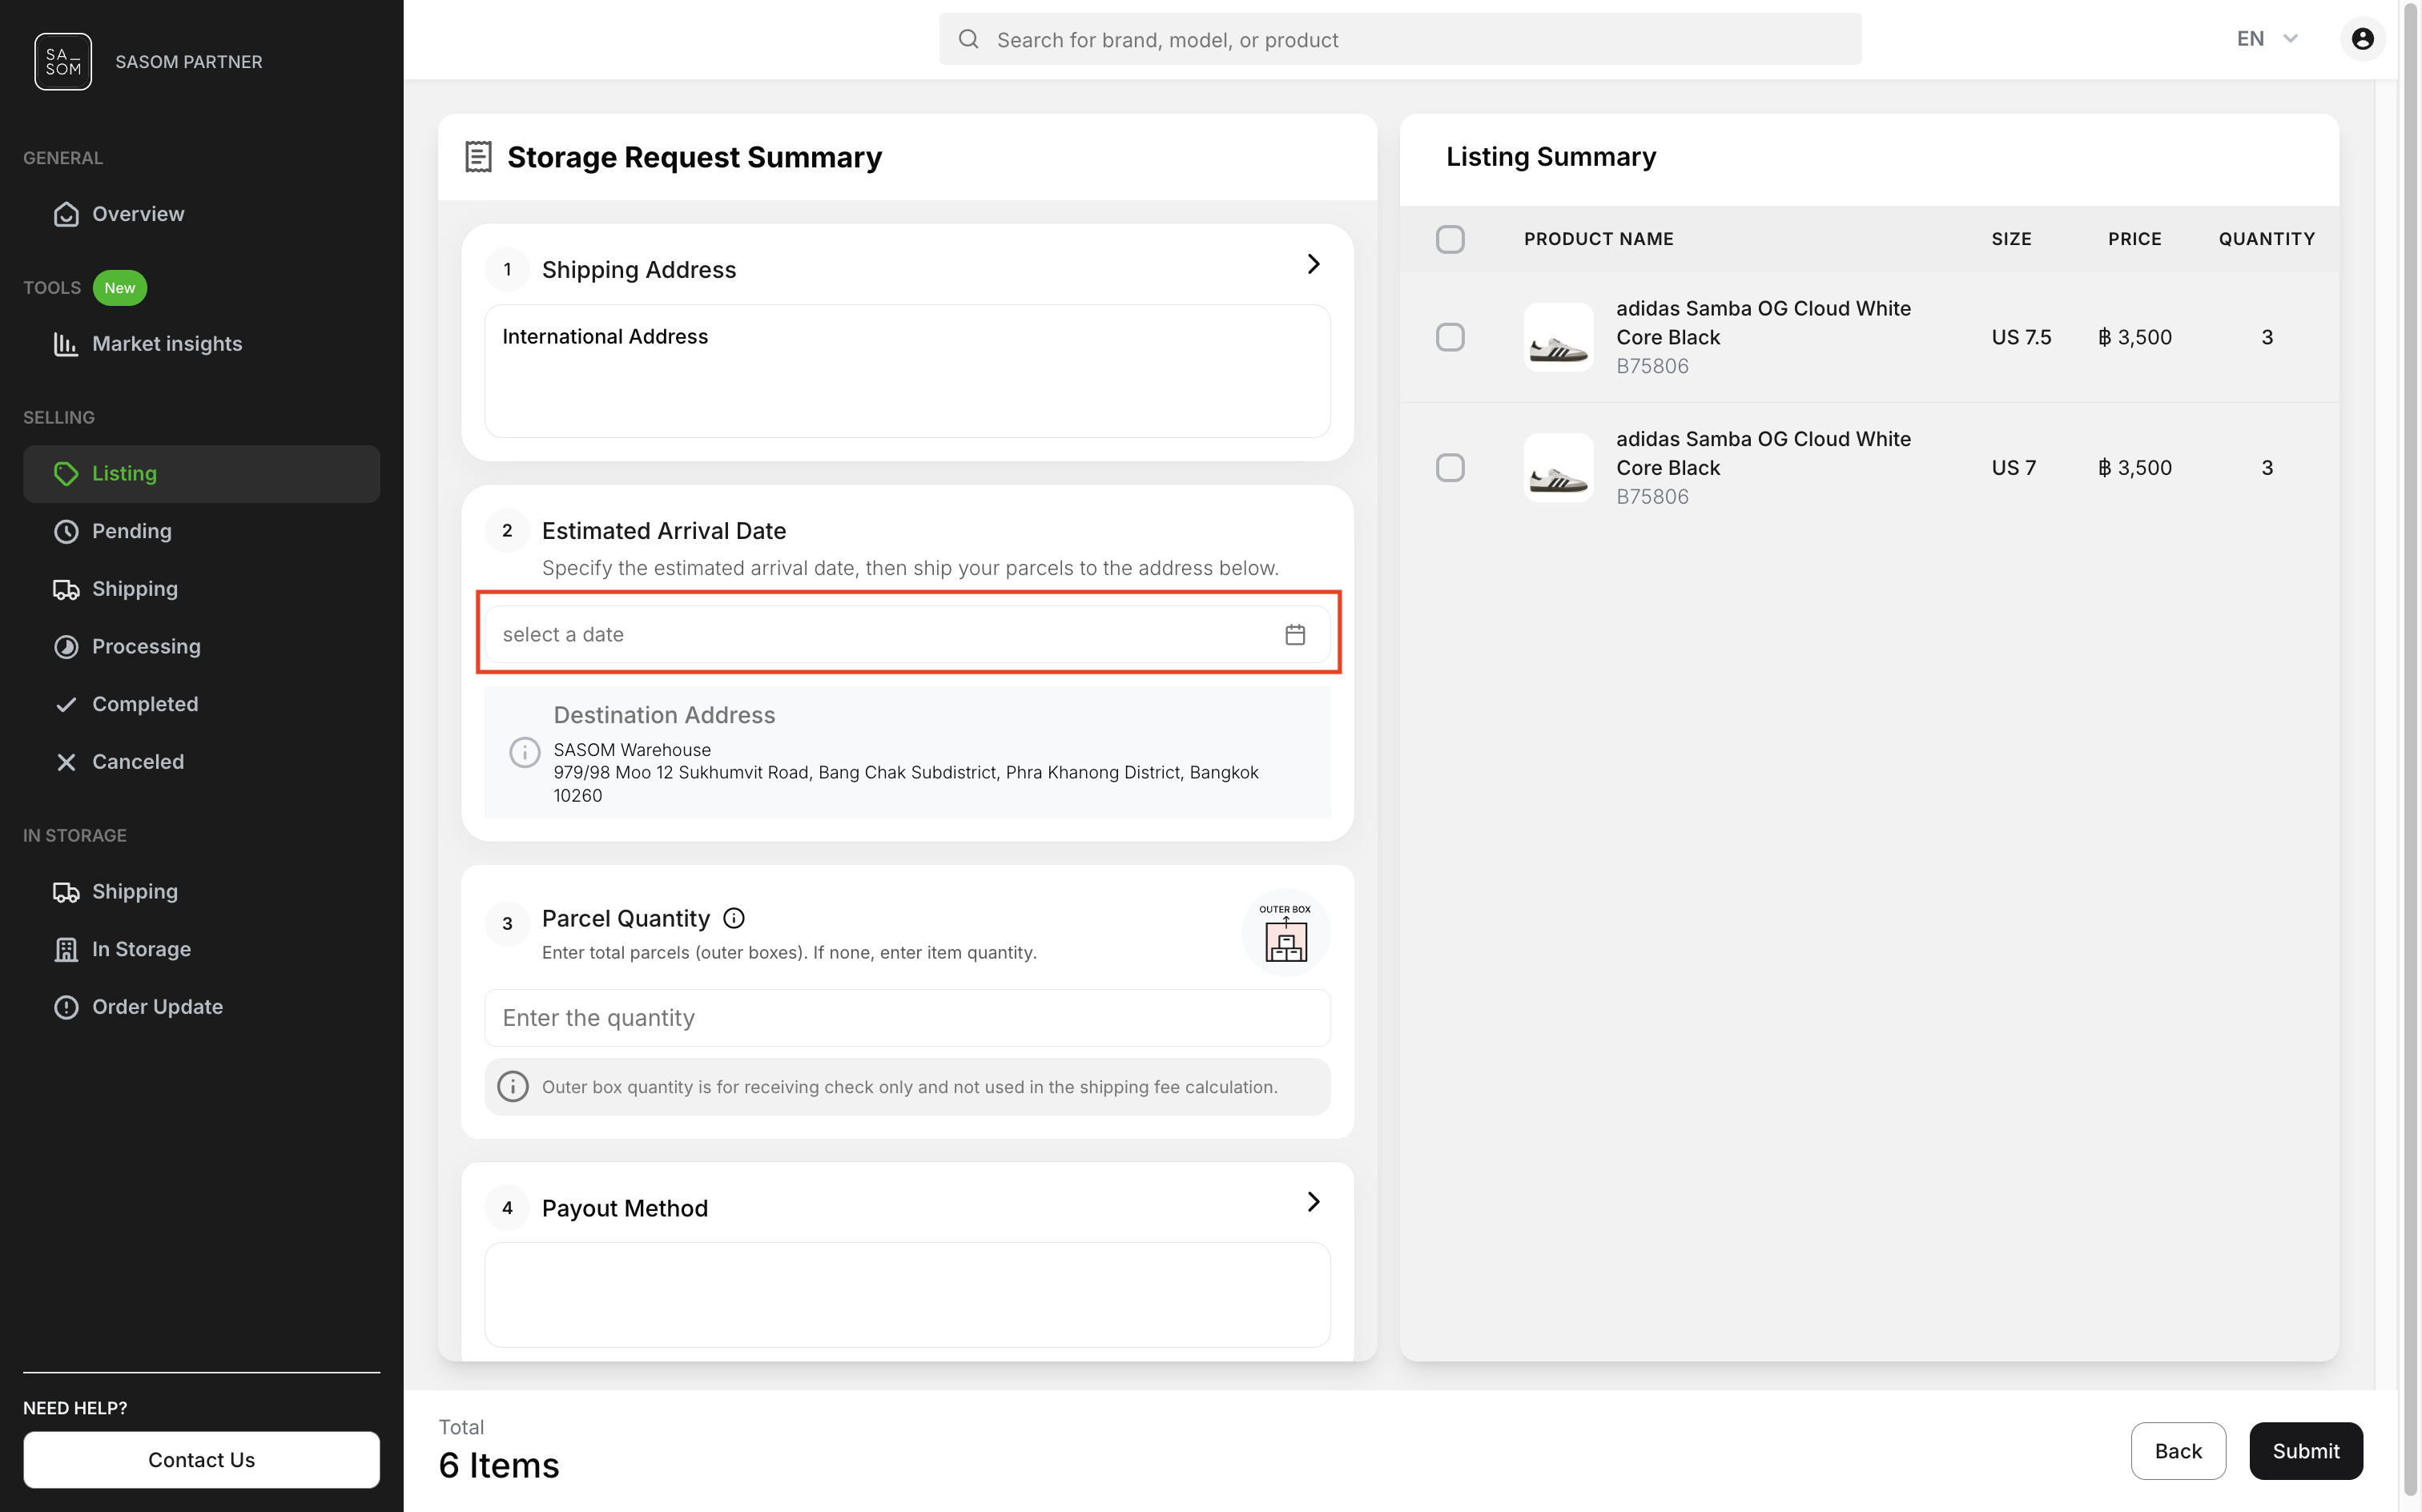Check the US 7 adidas Samba listing
Image resolution: width=2422 pixels, height=1512 pixels.
tap(1451, 467)
